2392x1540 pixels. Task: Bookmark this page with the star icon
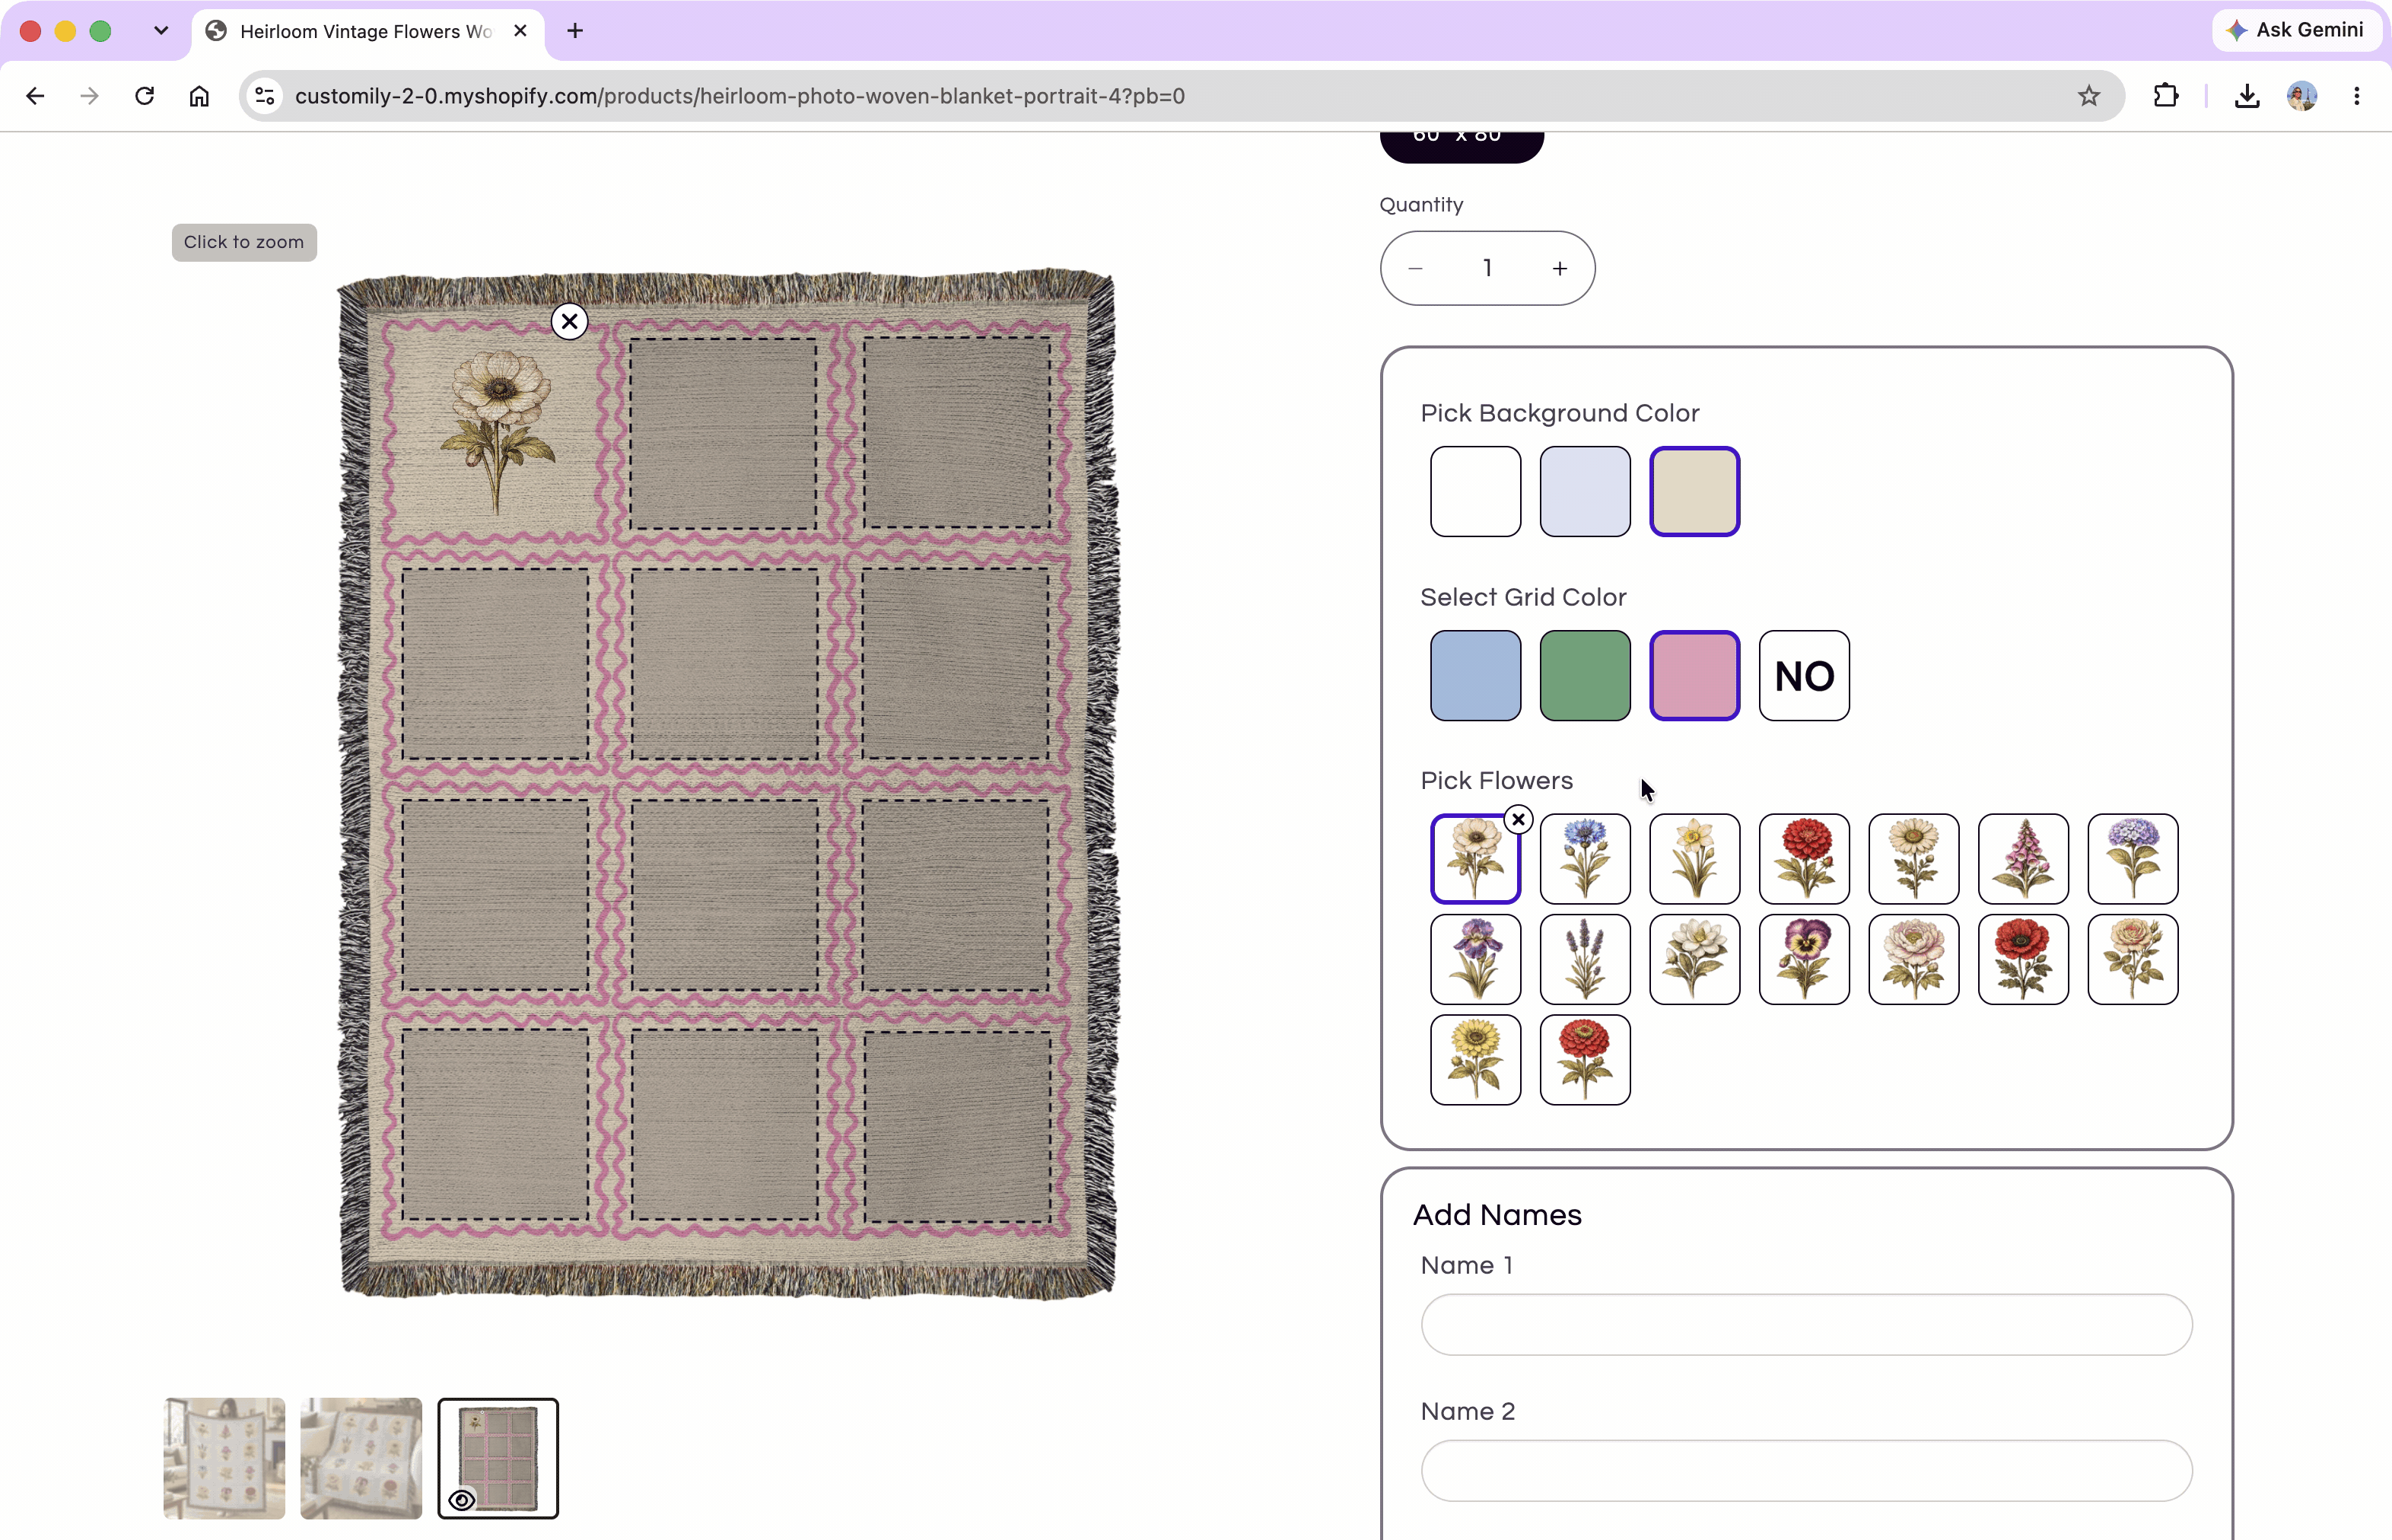tap(2089, 96)
